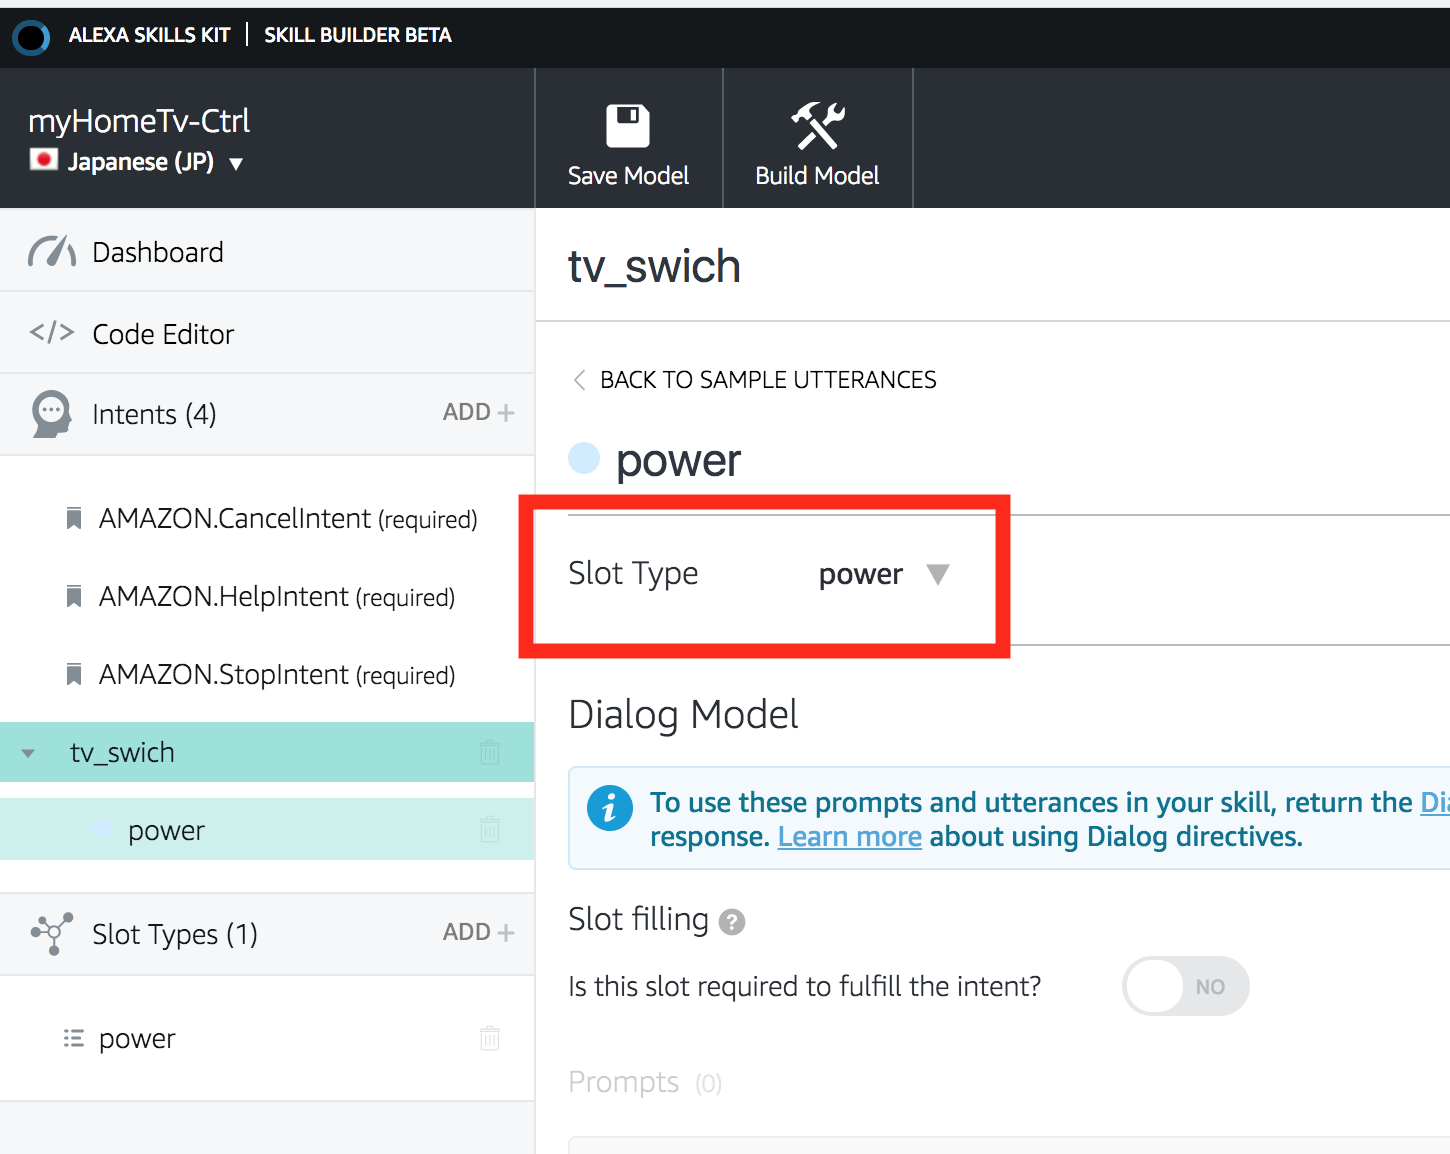Select AMAZON.StopIntent in the list
Screen dimensions: 1450x1154
pyautogui.click(x=277, y=674)
